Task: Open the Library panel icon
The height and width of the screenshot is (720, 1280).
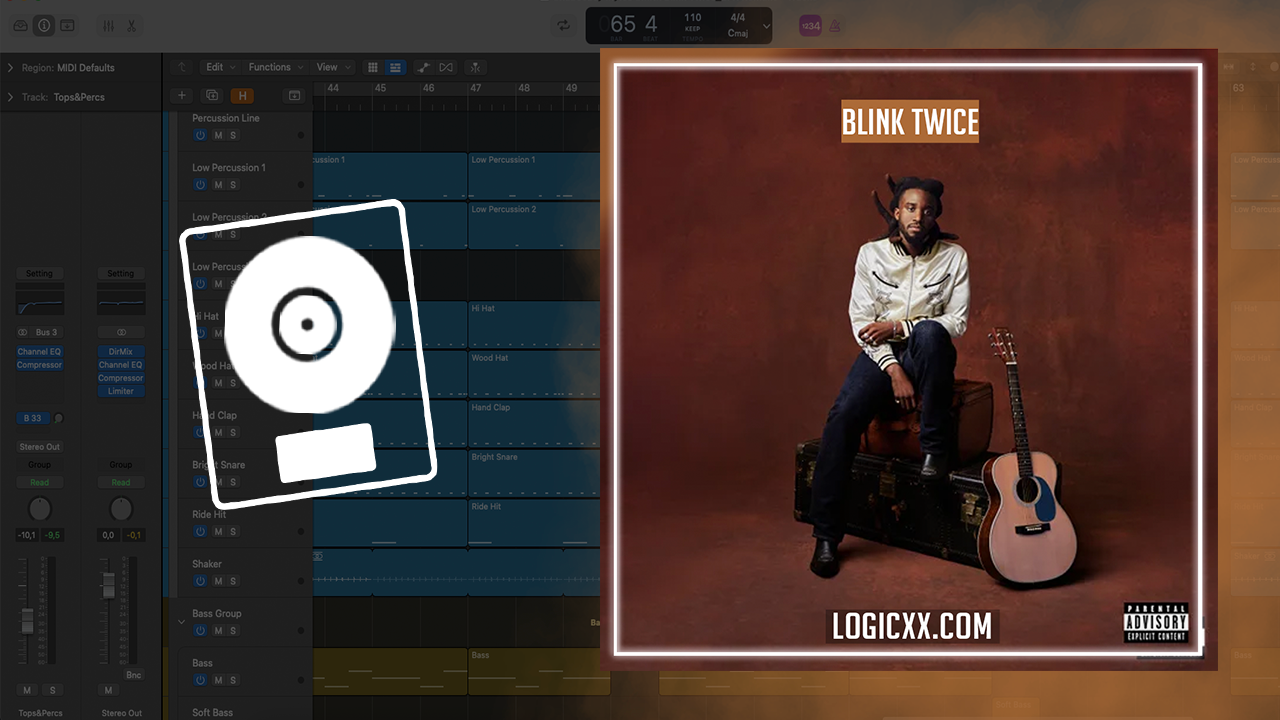Action: 20,25
